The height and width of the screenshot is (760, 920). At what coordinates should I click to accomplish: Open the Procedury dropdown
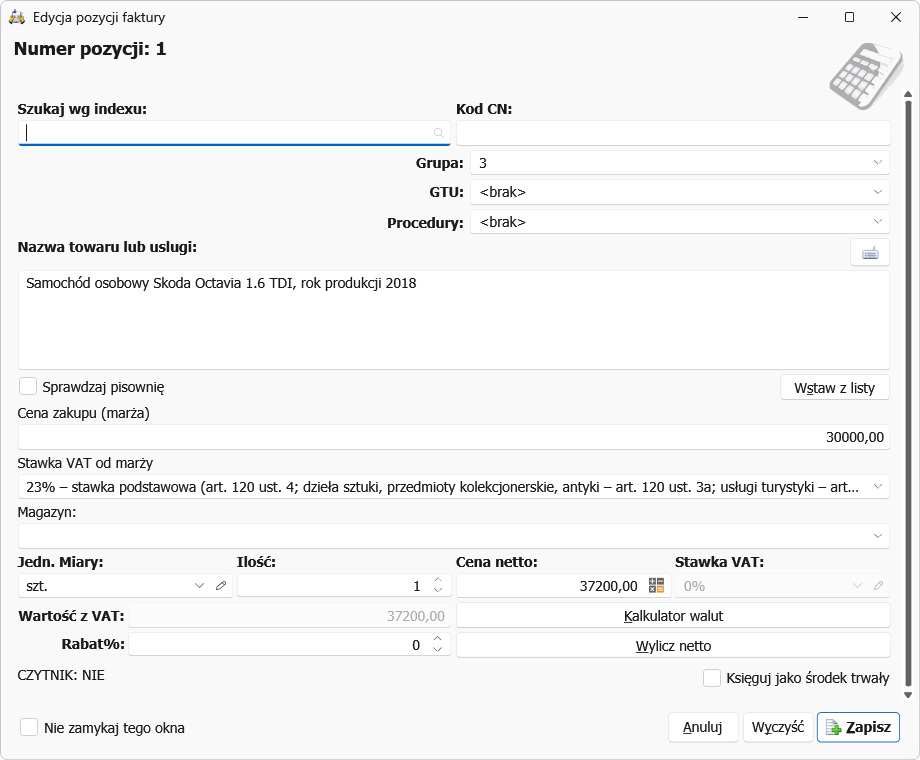(x=878, y=222)
